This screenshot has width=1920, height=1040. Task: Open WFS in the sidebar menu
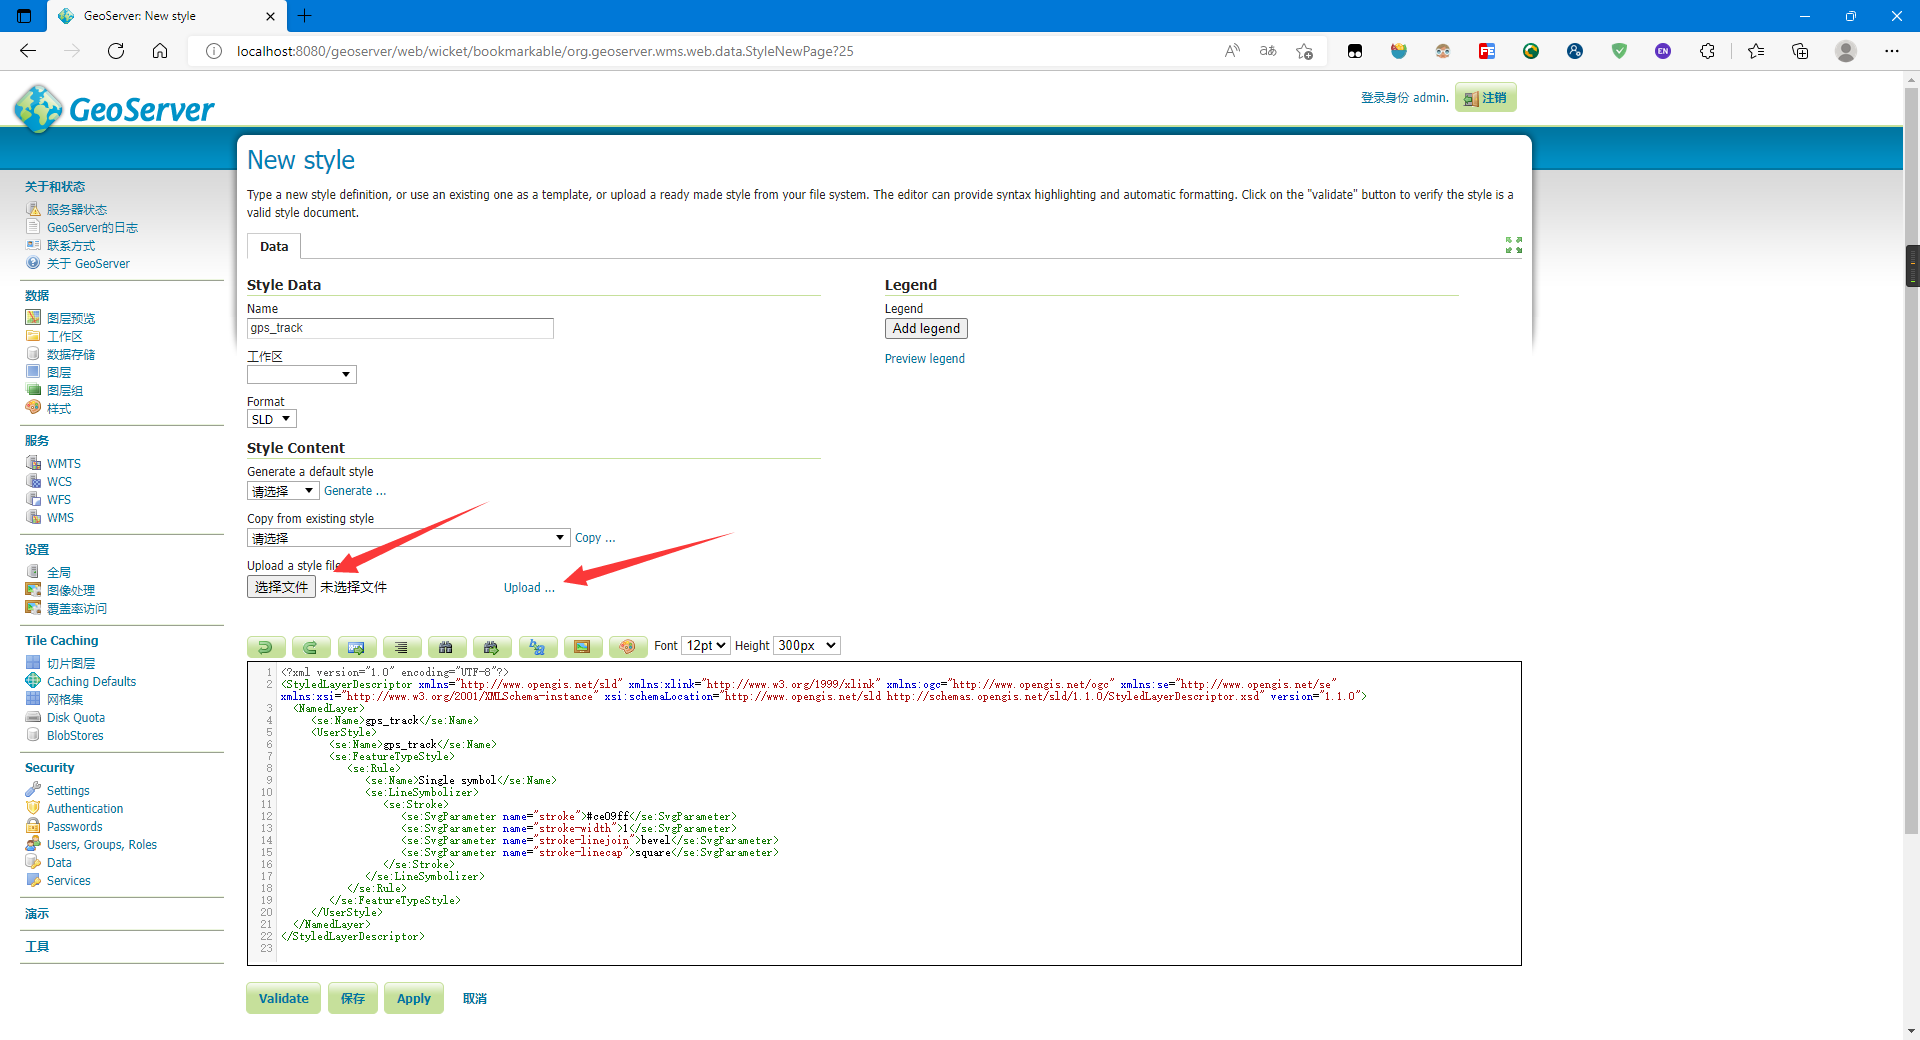[x=59, y=500]
